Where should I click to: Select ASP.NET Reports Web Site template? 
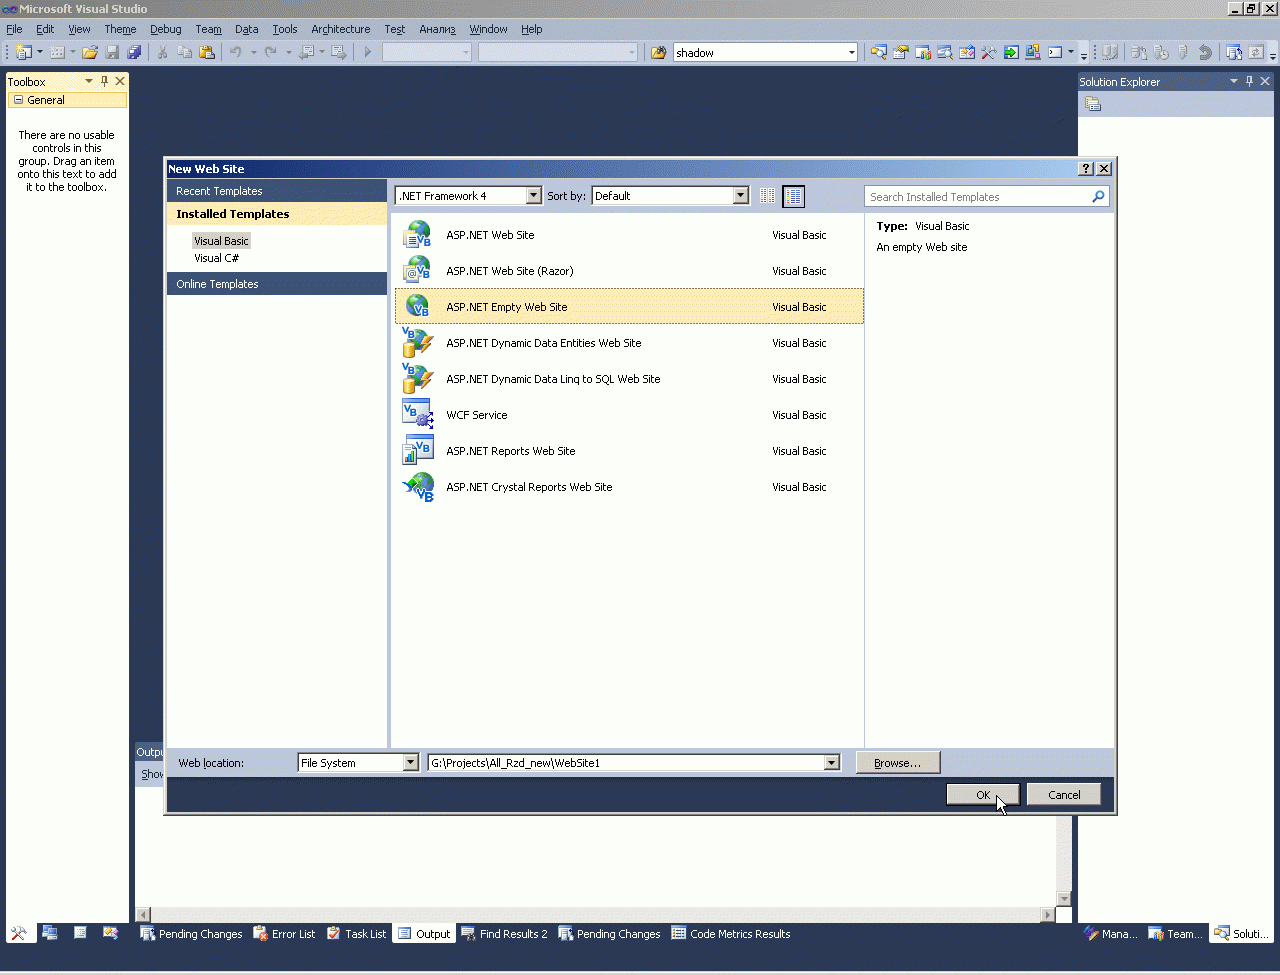coord(629,451)
